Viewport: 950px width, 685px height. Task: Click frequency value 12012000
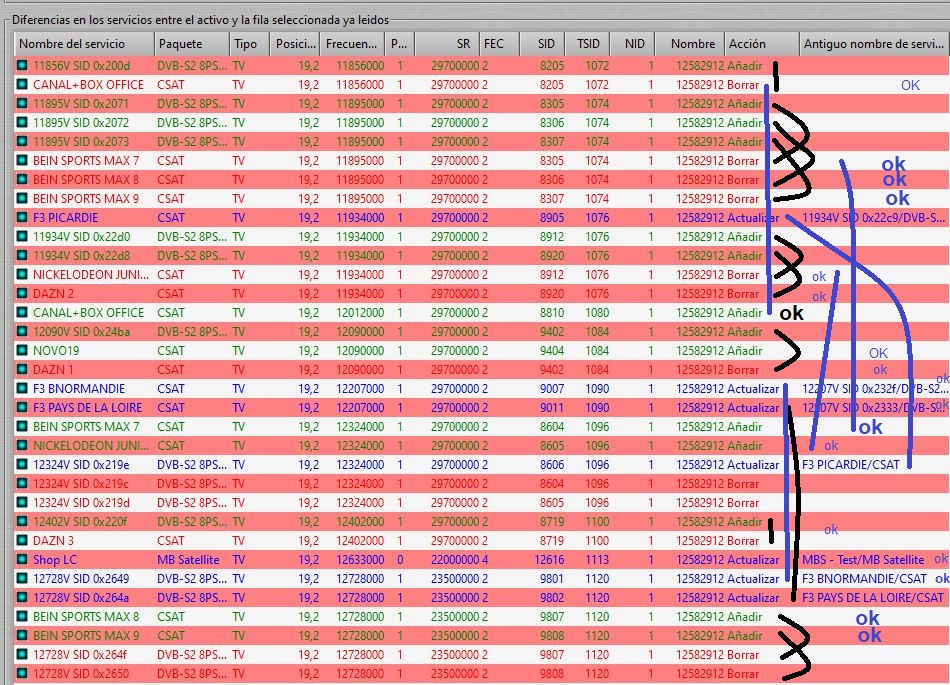point(360,313)
